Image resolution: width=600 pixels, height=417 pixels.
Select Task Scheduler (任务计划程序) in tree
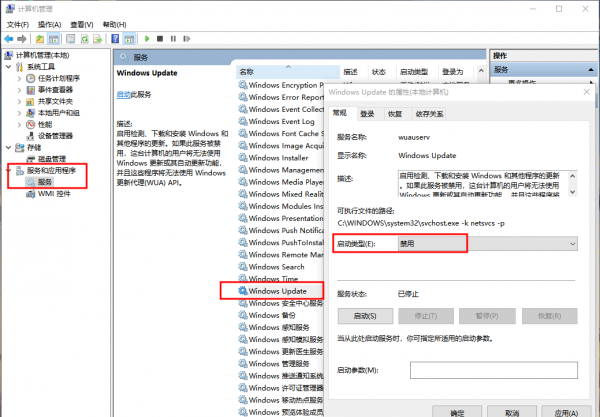click(x=58, y=78)
